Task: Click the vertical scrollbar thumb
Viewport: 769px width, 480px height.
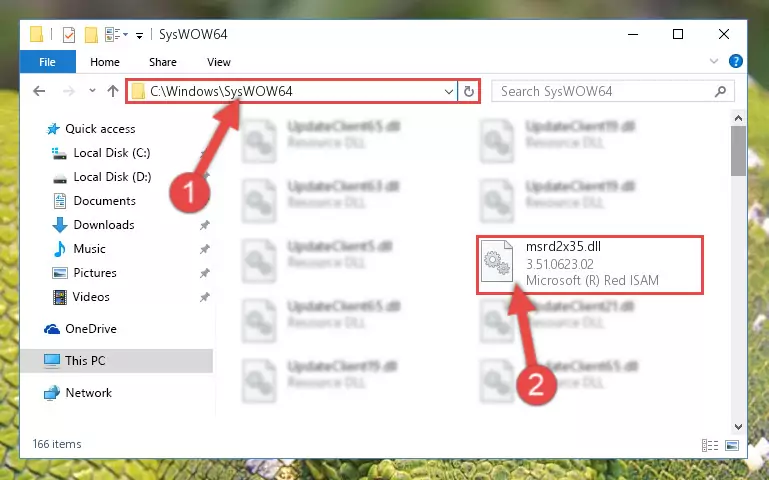Action: click(x=738, y=151)
